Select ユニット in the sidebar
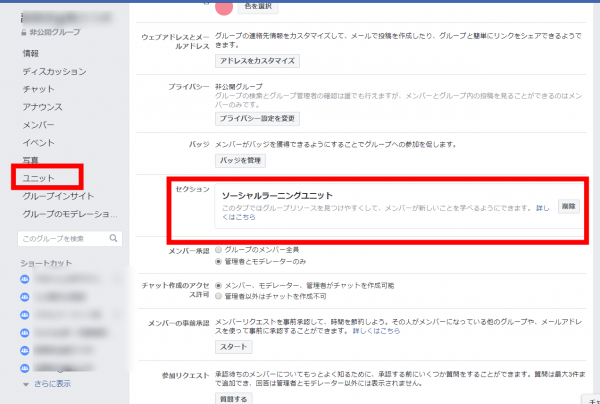The image size is (600, 404). coord(38,178)
